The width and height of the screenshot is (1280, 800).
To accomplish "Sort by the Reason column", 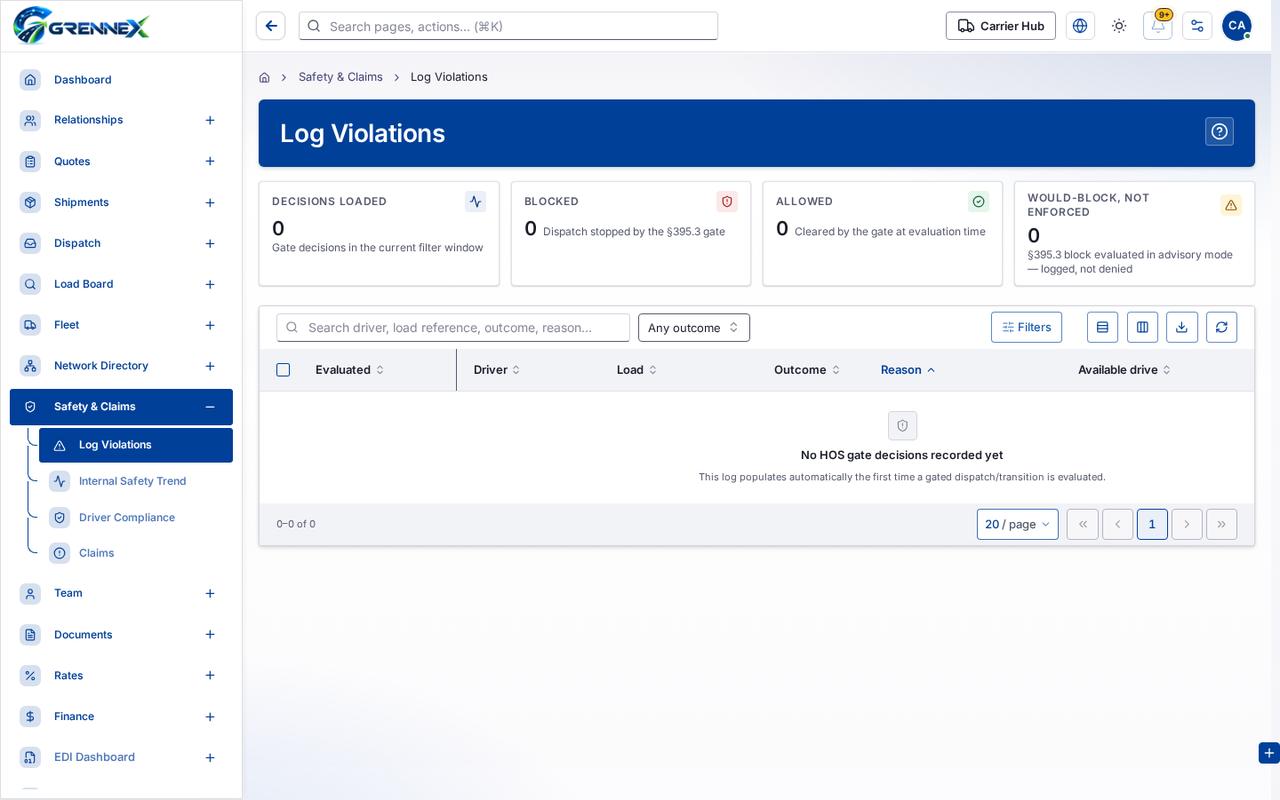I will [x=908, y=370].
